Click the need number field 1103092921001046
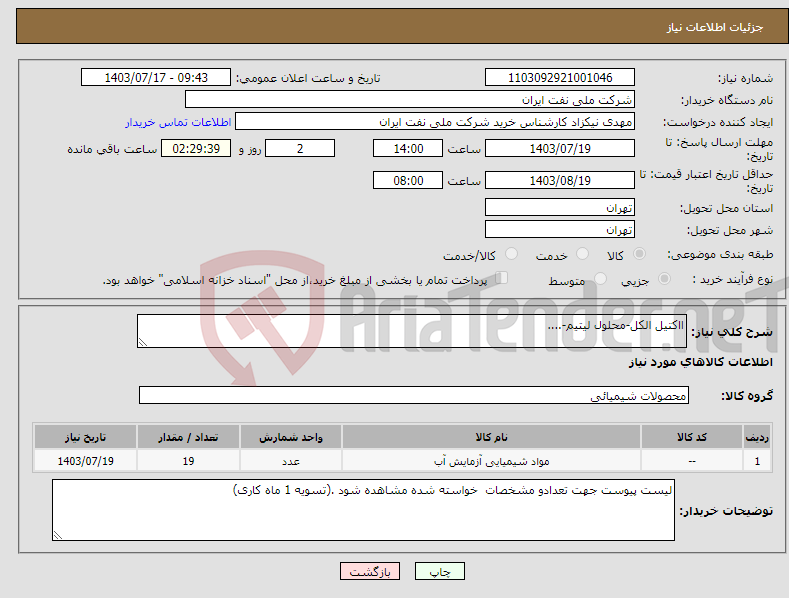 pyautogui.click(x=560, y=78)
